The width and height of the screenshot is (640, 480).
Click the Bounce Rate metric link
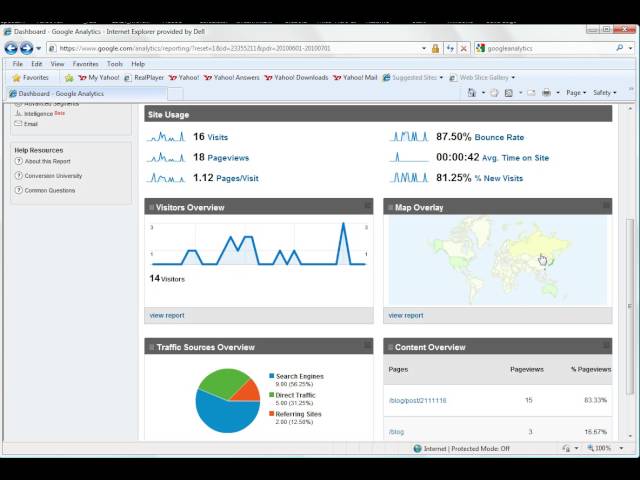[499, 138]
